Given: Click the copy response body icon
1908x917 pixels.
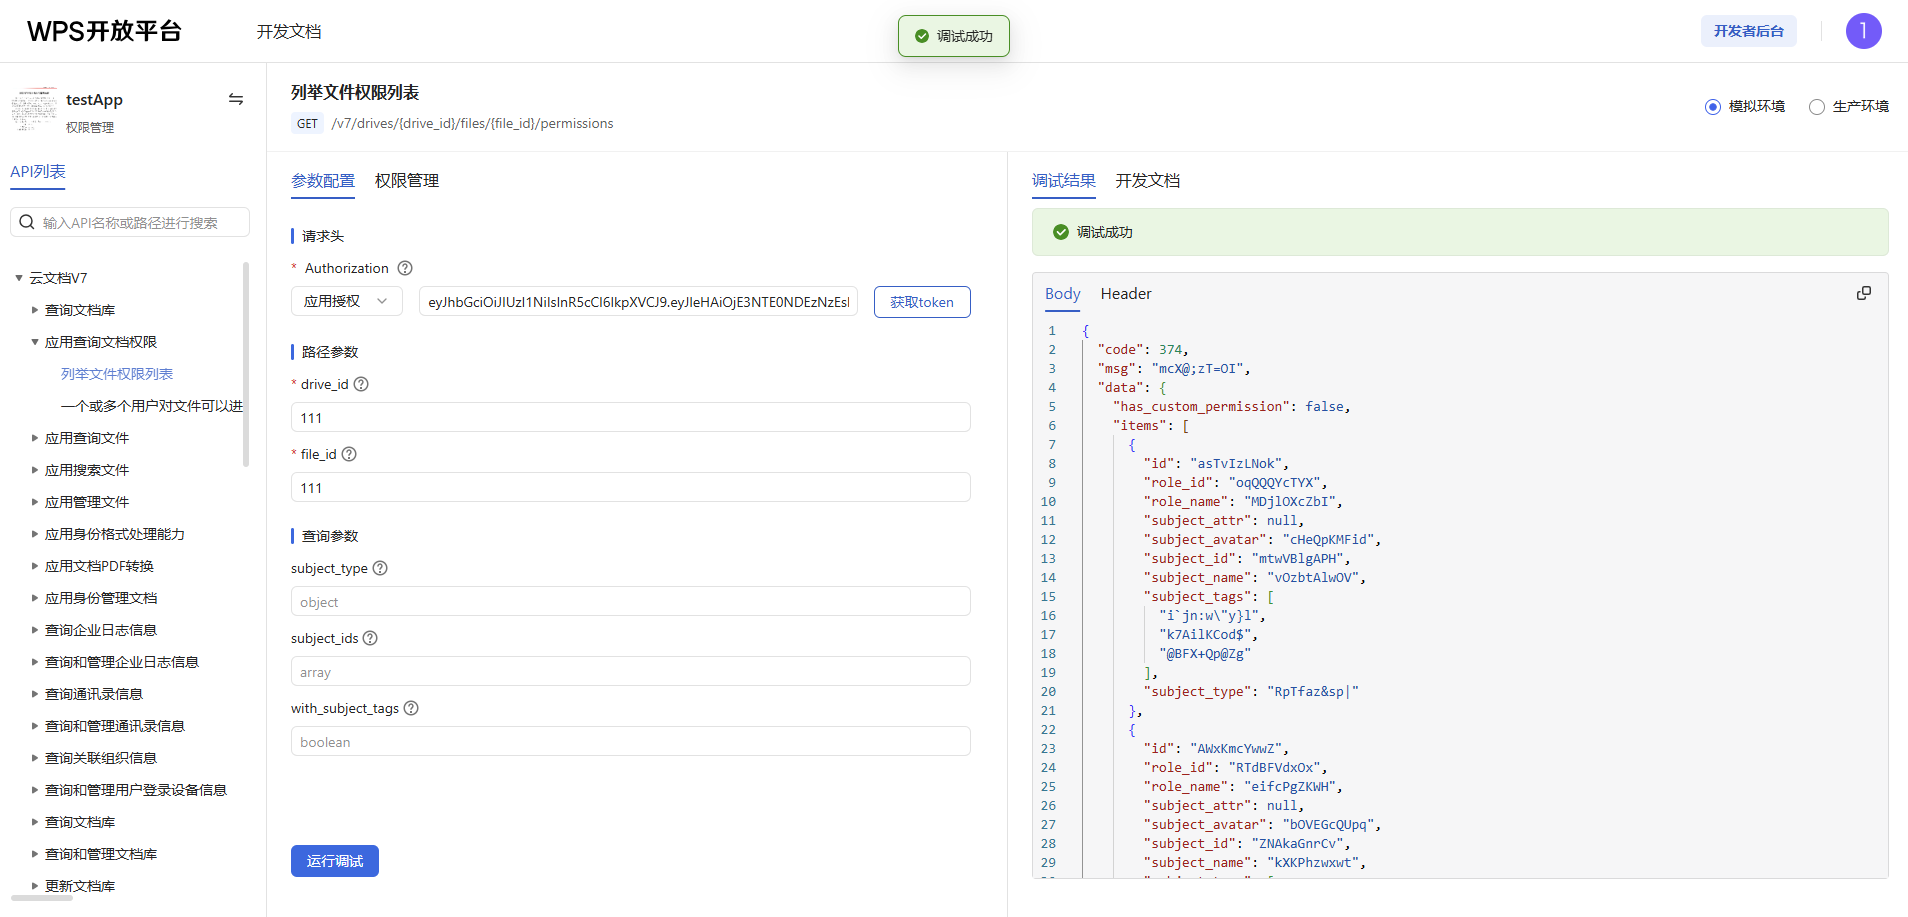Looking at the screenshot, I should click(1863, 293).
